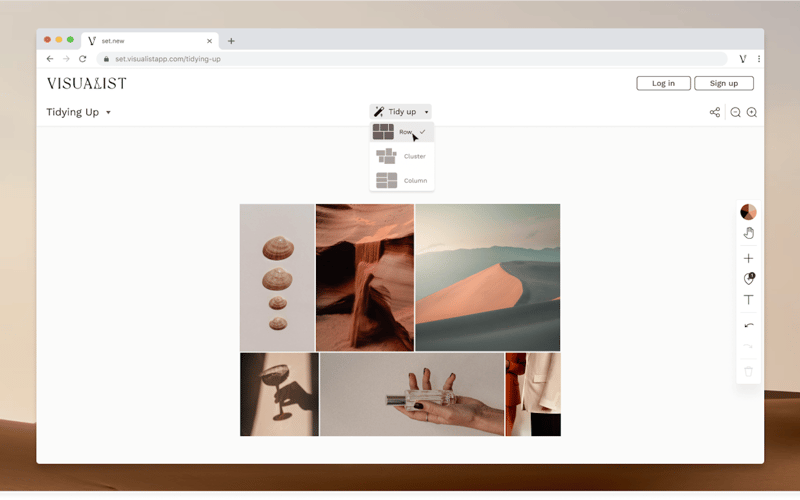Open the tag sticker icon with badge
Viewport: 800px width, 500px height.
748,279
